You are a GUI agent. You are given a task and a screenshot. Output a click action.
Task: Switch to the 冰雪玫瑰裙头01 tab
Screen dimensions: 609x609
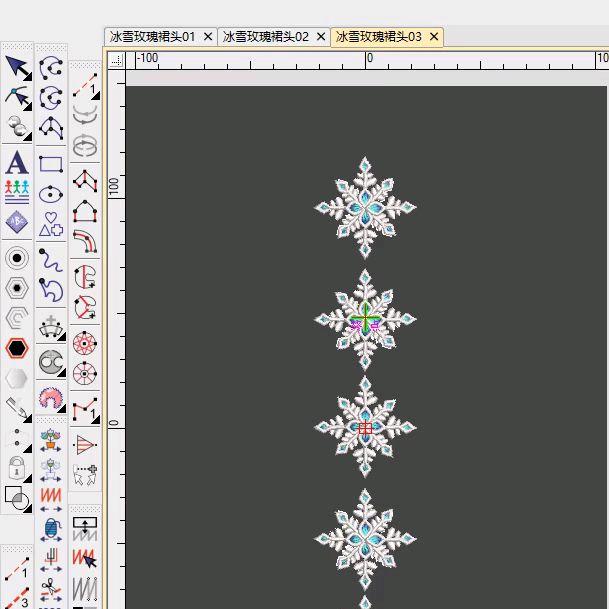tap(153, 37)
